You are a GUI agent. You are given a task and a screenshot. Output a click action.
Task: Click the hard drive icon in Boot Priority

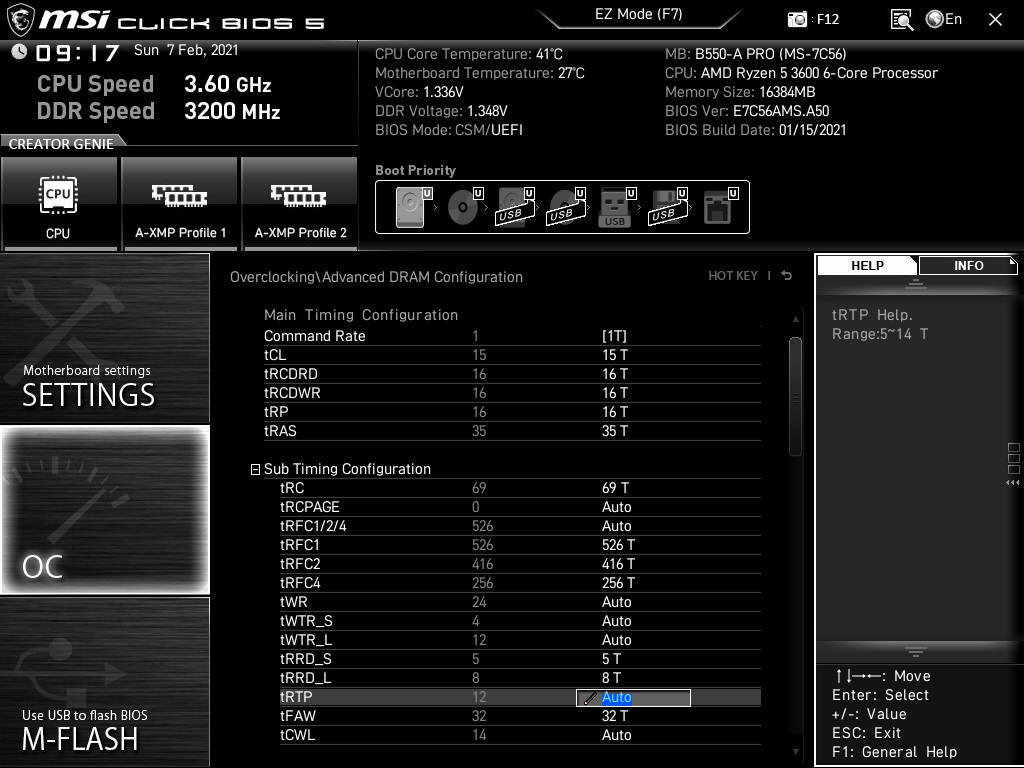pyautogui.click(x=410, y=206)
